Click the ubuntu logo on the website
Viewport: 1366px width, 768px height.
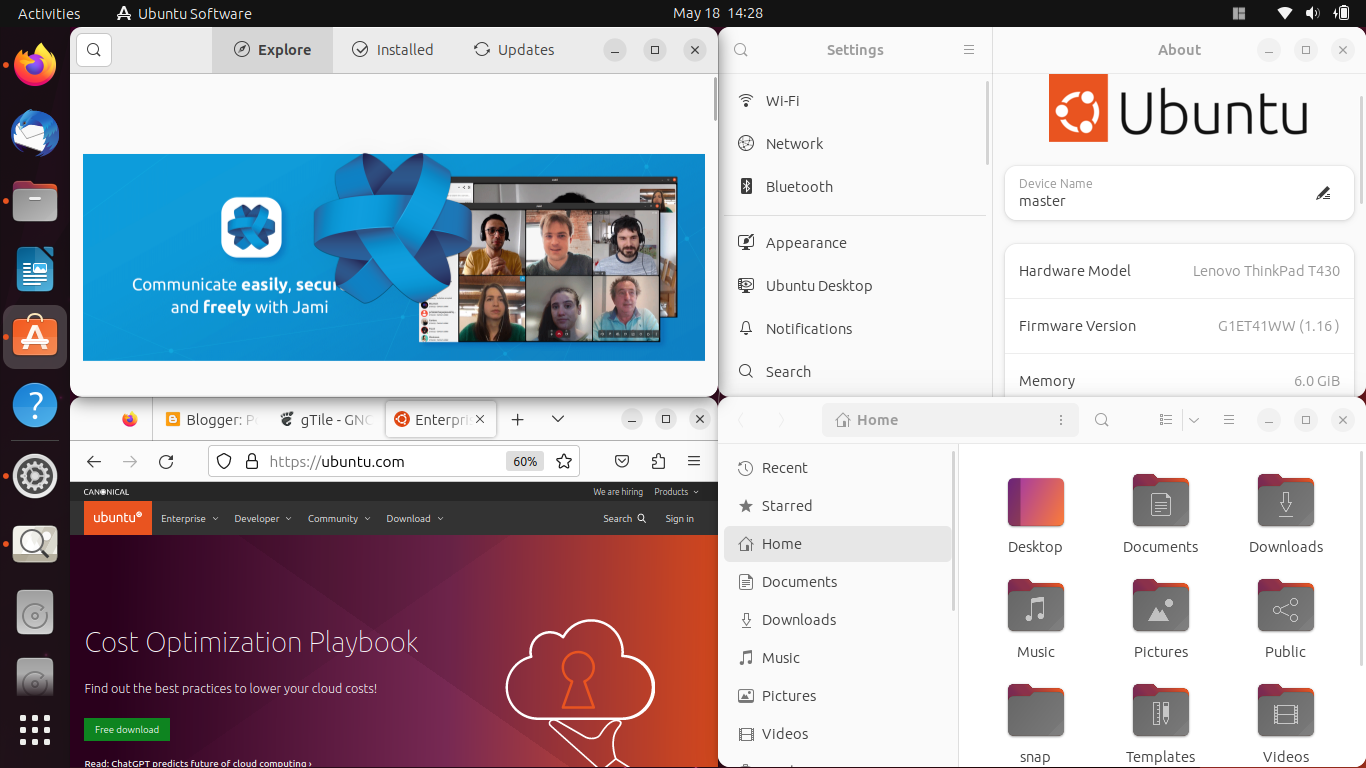(118, 518)
